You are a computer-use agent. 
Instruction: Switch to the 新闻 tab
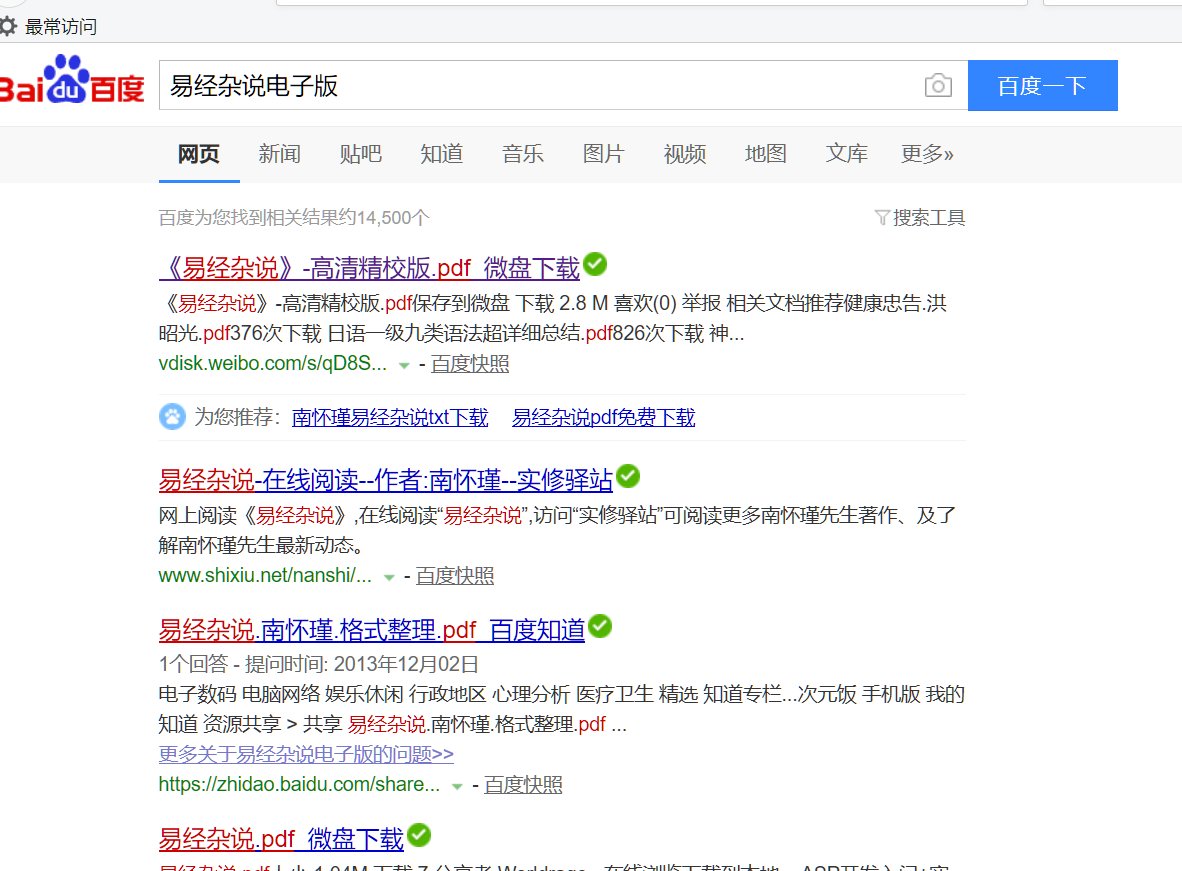pos(279,155)
